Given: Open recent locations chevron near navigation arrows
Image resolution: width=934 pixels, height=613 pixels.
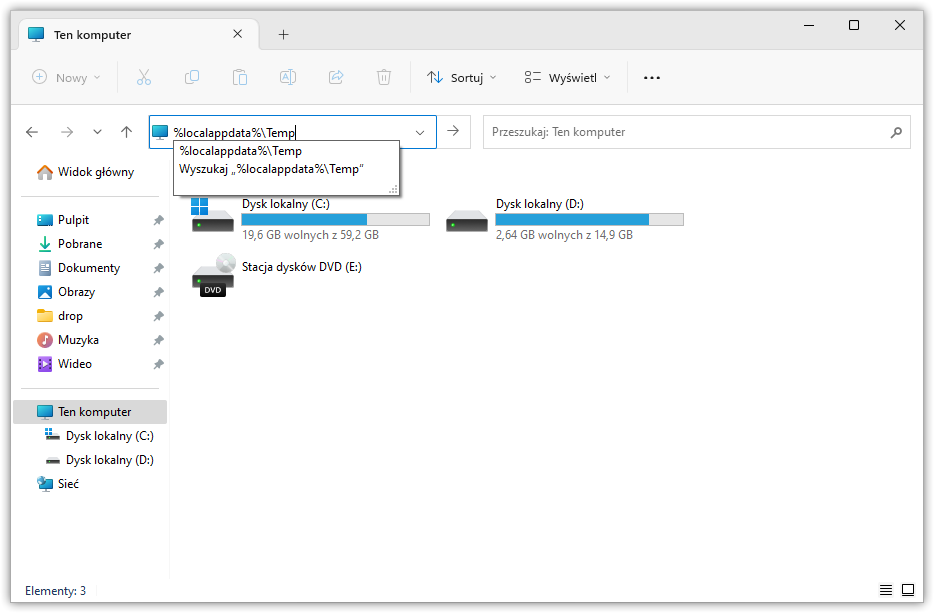Looking at the screenshot, I should coord(97,132).
